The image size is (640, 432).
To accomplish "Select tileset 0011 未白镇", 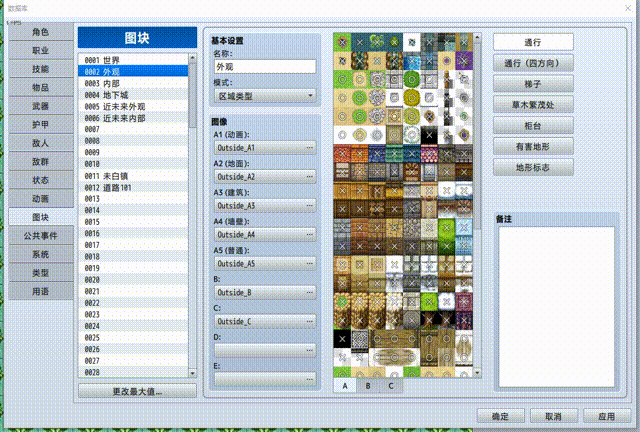I will point(133,176).
